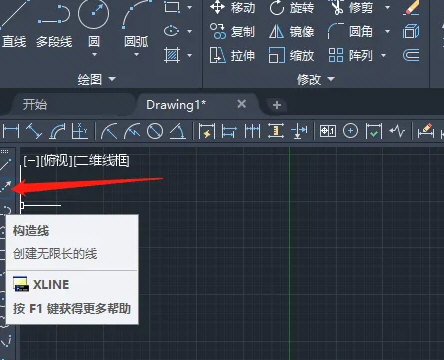
Task: Switch to the 开始 tab
Action: click(x=35, y=105)
